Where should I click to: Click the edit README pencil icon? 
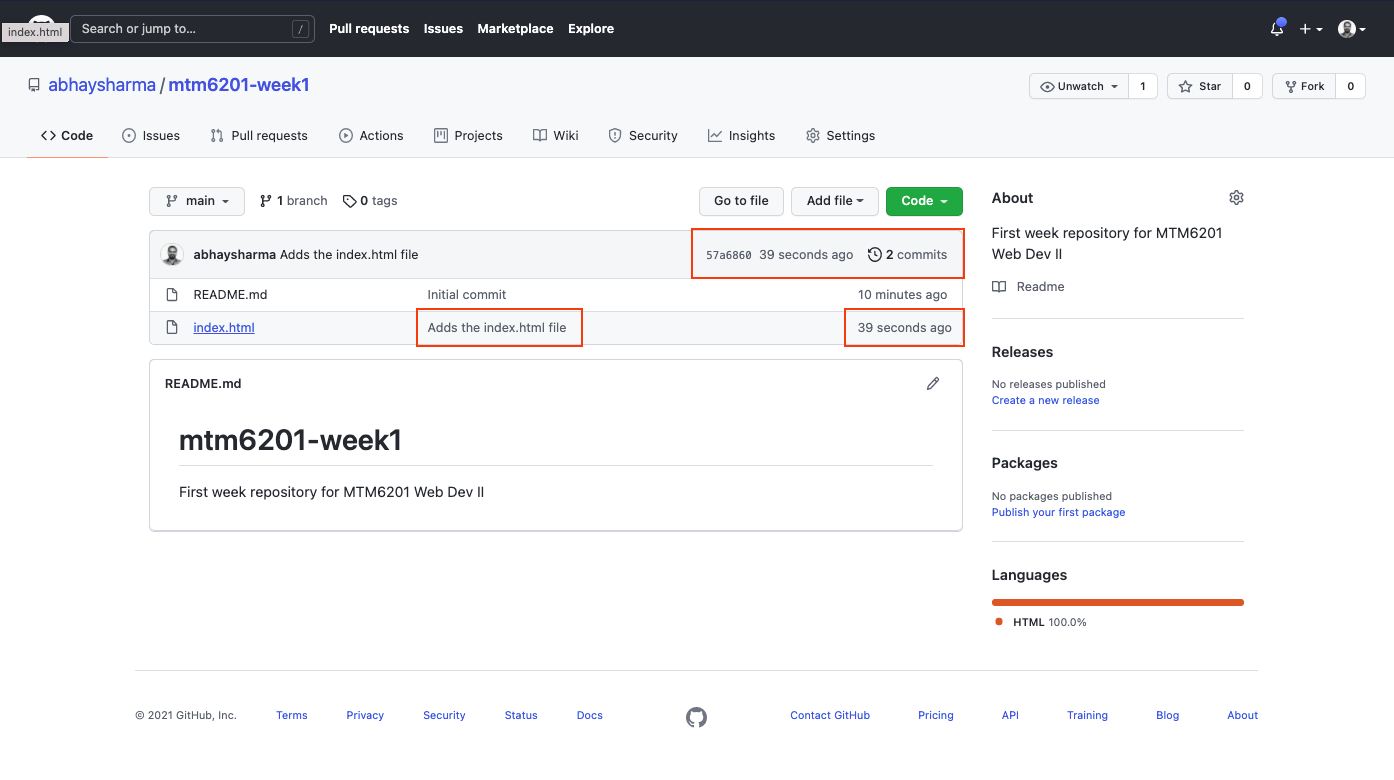pos(933,383)
